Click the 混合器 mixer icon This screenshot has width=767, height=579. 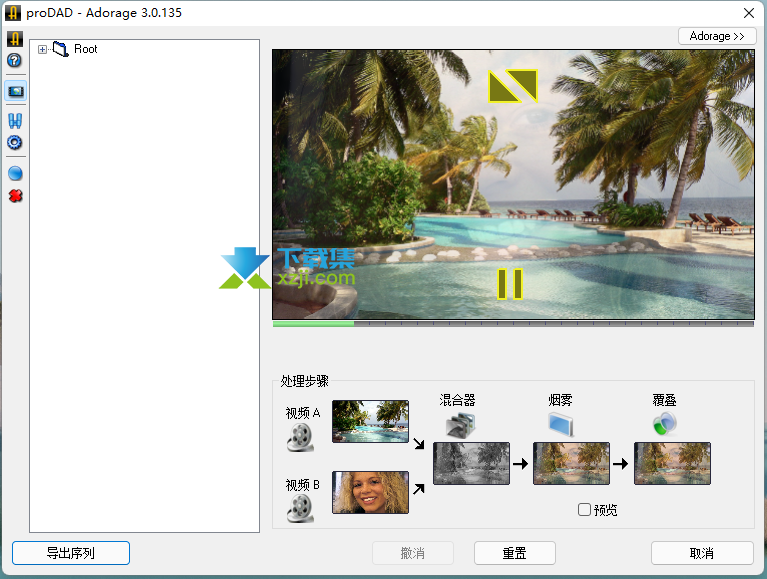[x=460, y=425]
